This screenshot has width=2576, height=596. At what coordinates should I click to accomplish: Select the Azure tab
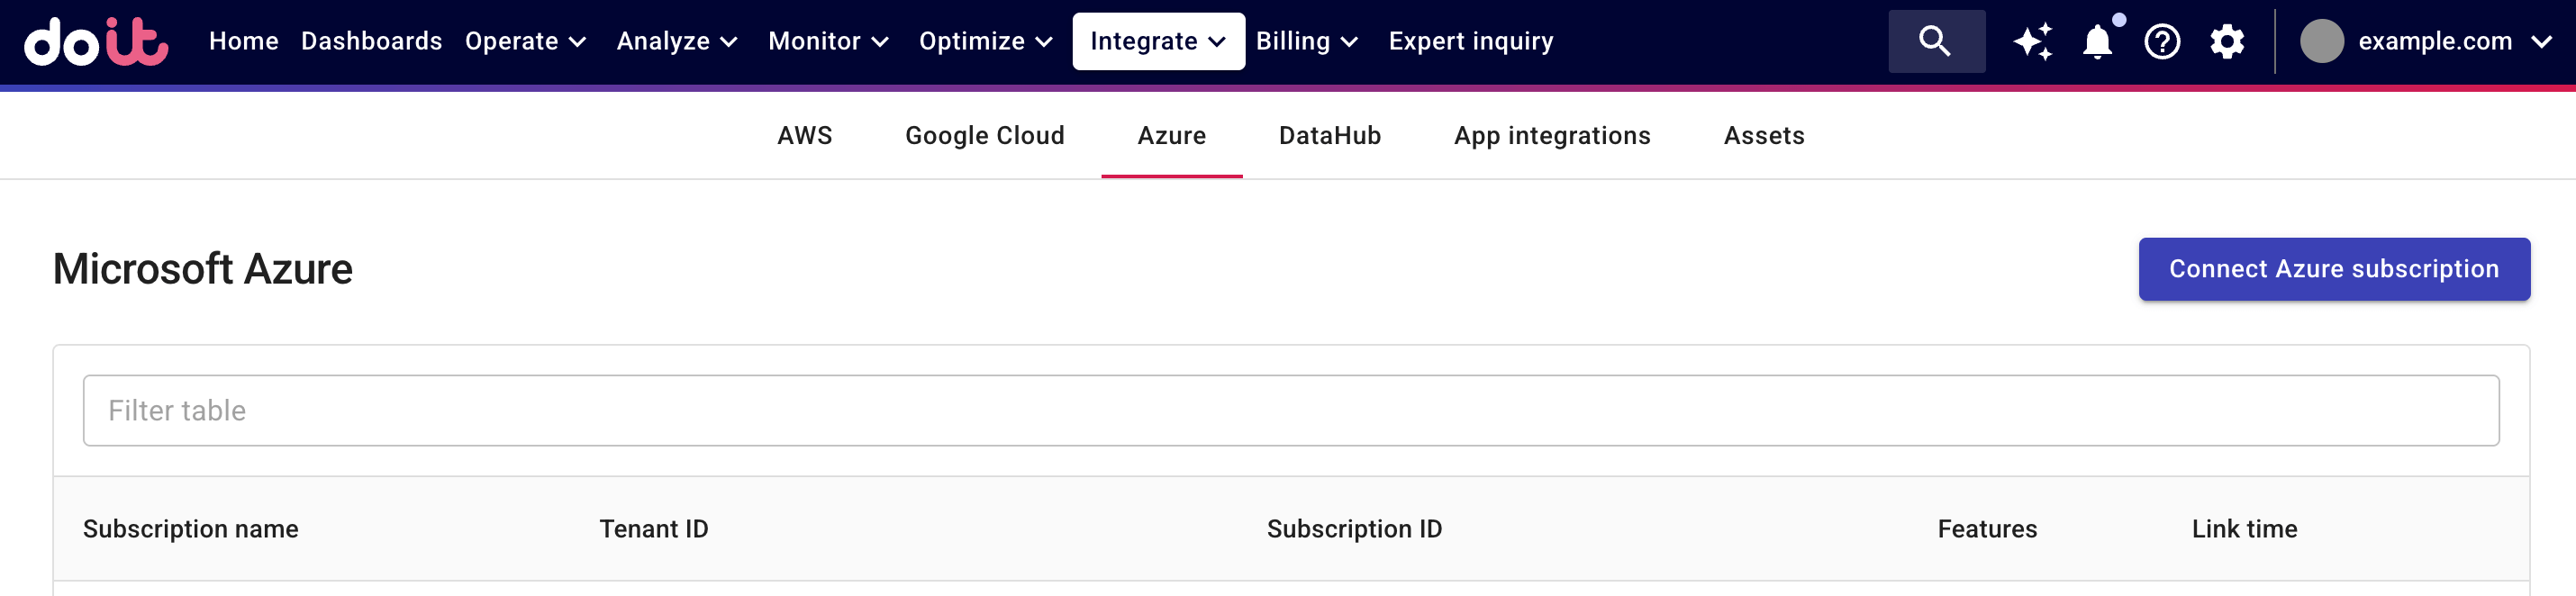[x=1171, y=135]
